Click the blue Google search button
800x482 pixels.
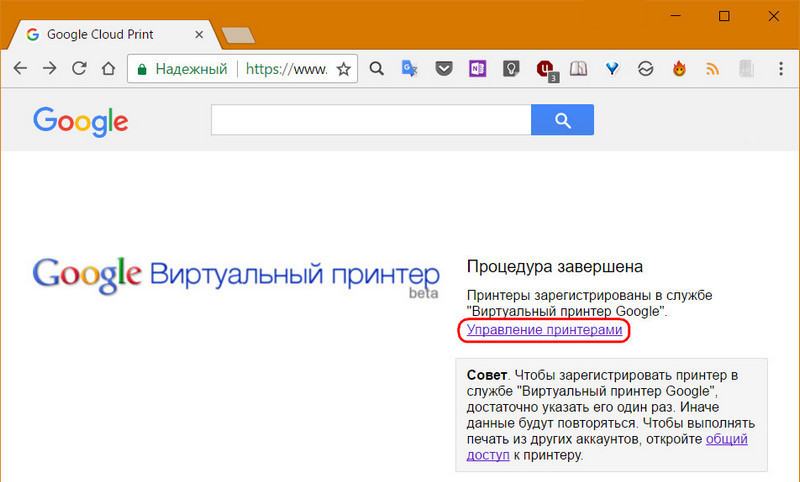[x=562, y=120]
